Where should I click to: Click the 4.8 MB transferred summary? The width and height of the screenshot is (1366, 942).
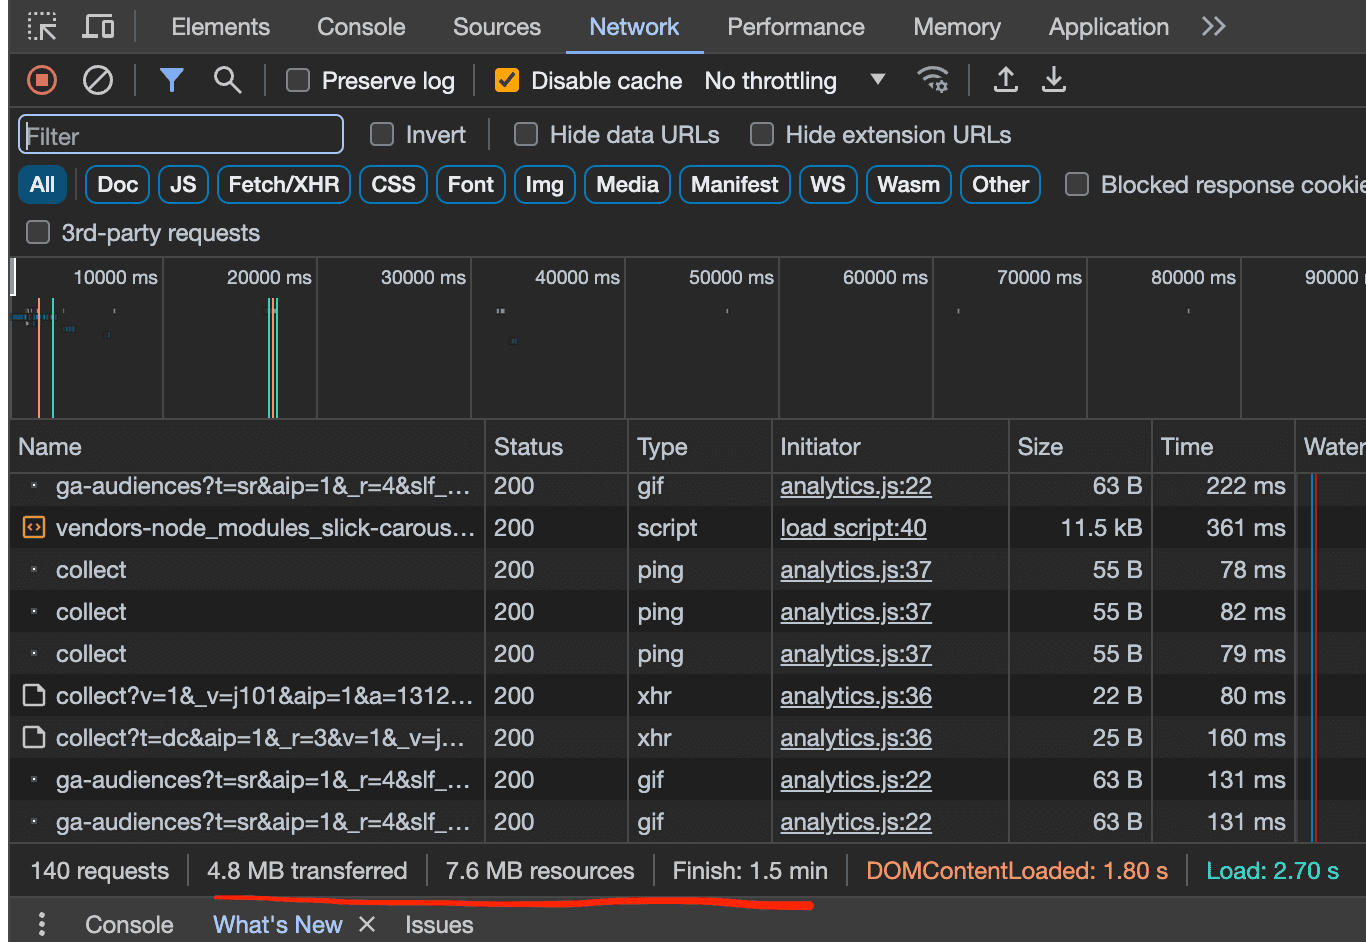[x=307, y=871]
